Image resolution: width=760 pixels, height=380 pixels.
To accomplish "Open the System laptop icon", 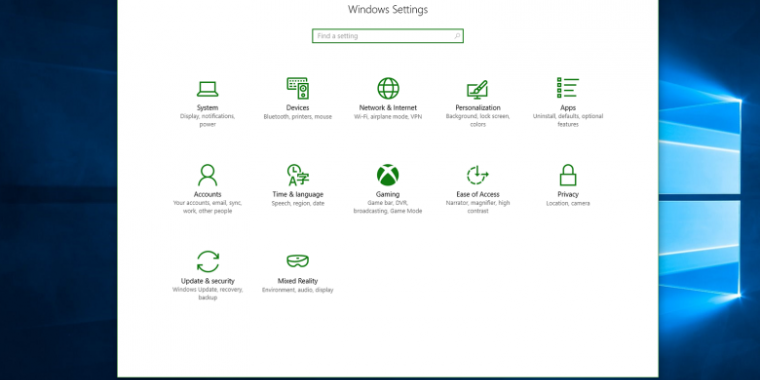I will (x=207, y=89).
